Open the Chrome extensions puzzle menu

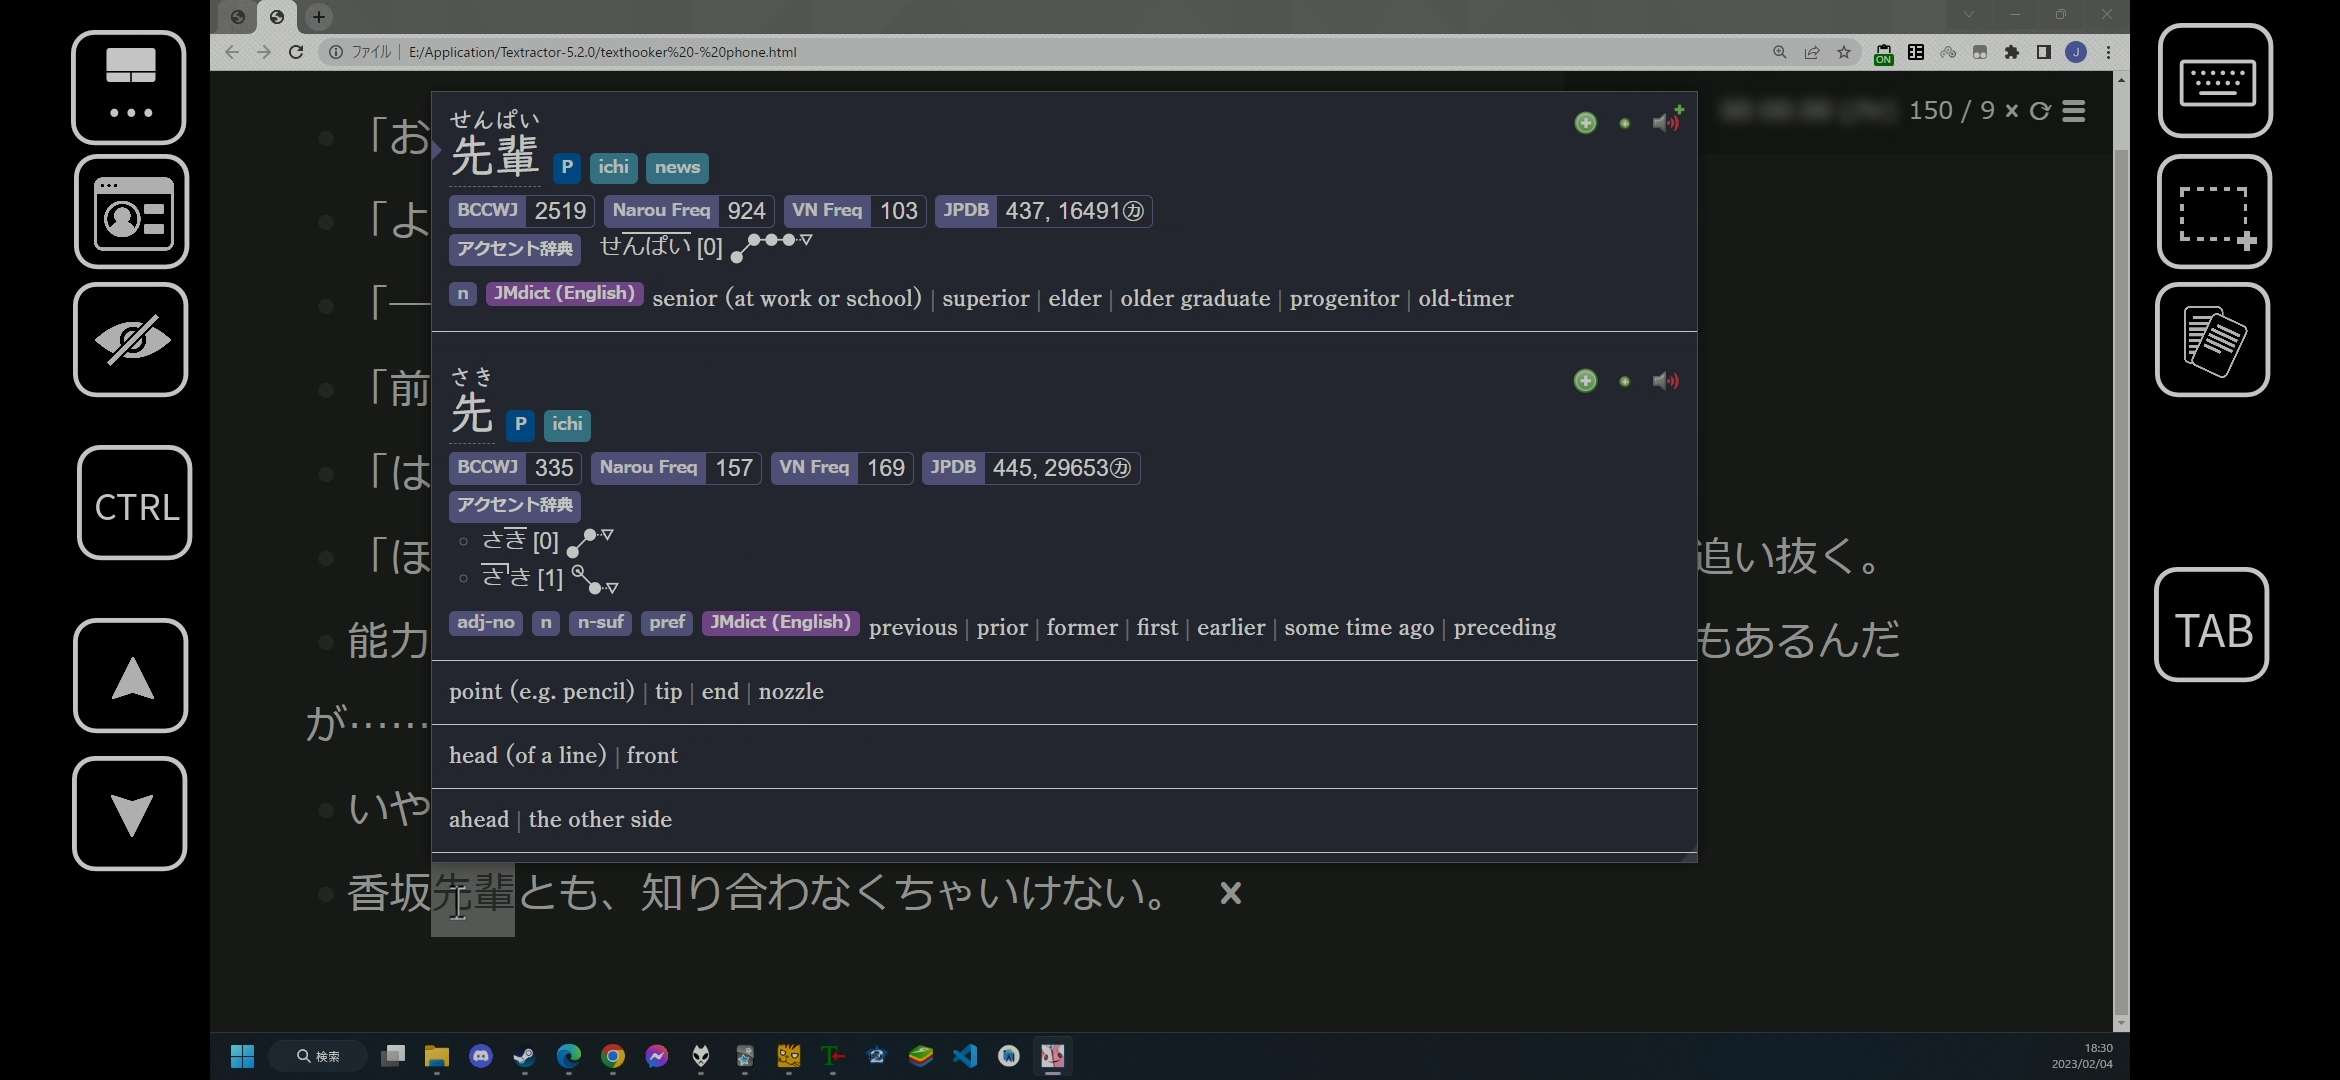tap(2012, 52)
